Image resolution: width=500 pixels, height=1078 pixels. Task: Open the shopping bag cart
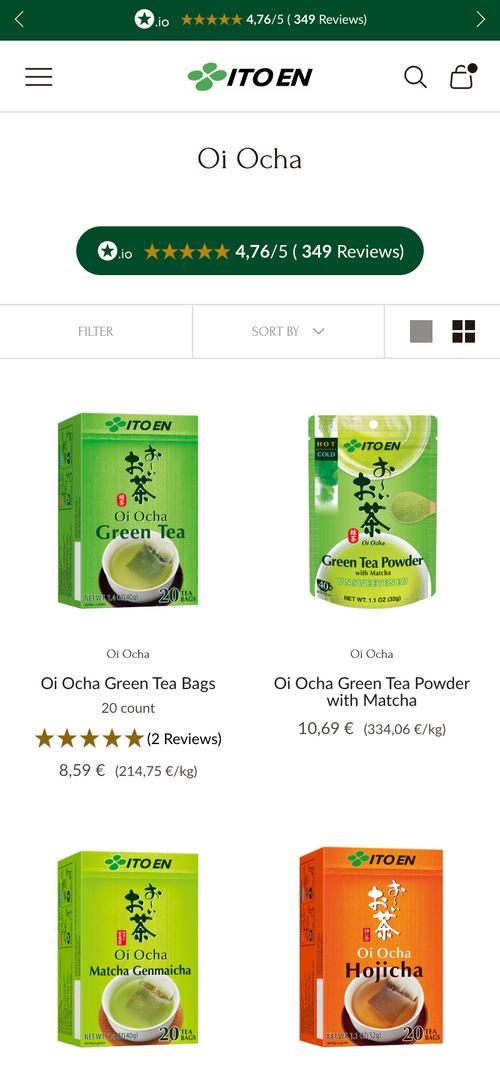(462, 76)
